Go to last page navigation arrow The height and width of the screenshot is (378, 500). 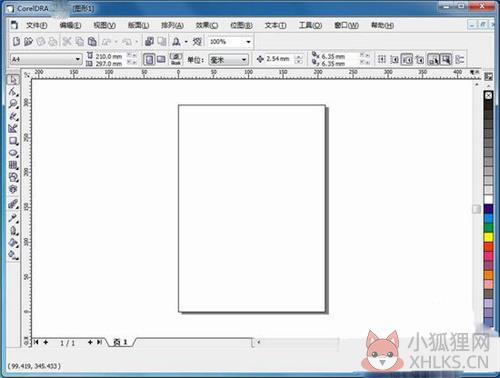99,342
